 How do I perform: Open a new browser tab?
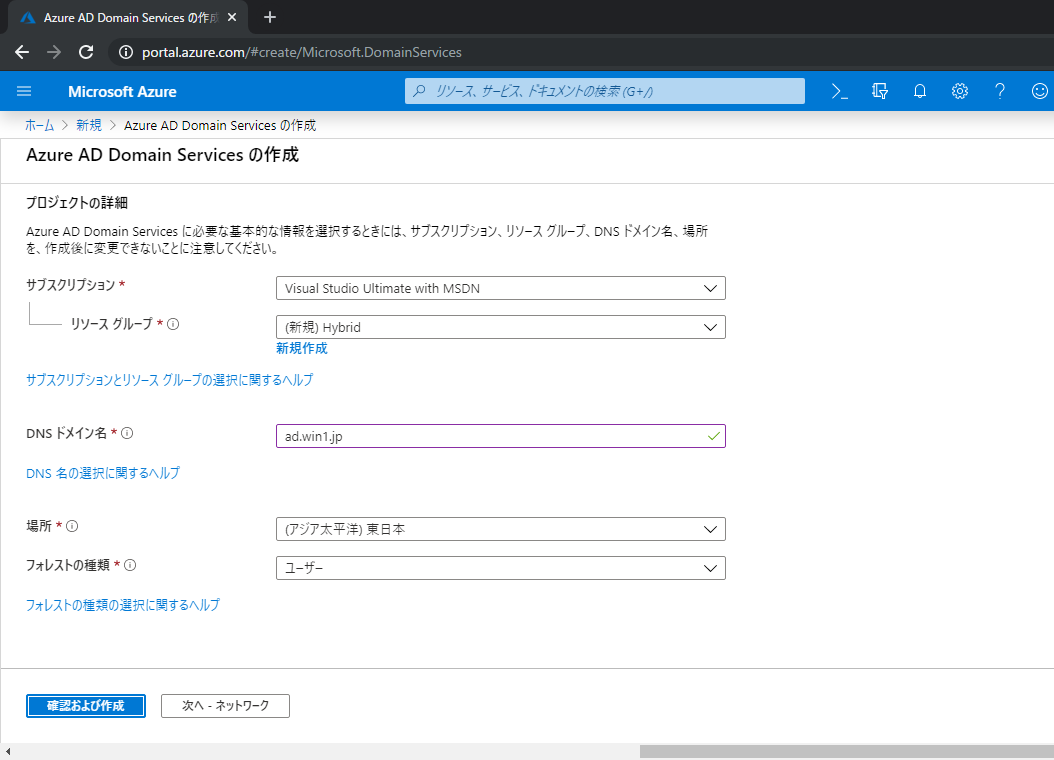[270, 17]
